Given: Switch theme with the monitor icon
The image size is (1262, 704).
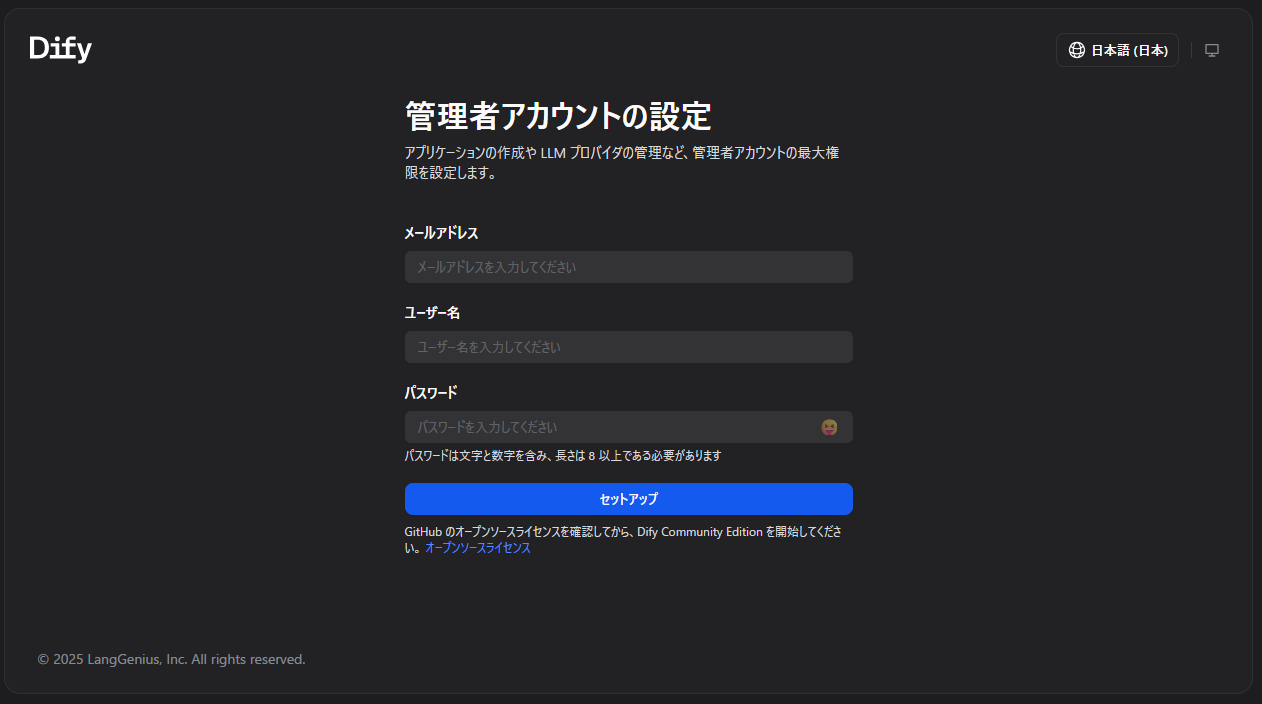Looking at the screenshot, I should click(x=1212, y=50).
